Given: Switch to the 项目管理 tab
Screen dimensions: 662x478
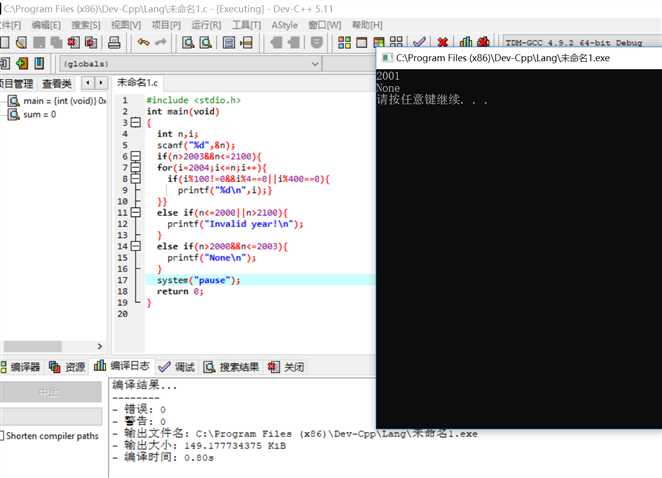Looking at the screenshot, I should click(x=16, y=84).
